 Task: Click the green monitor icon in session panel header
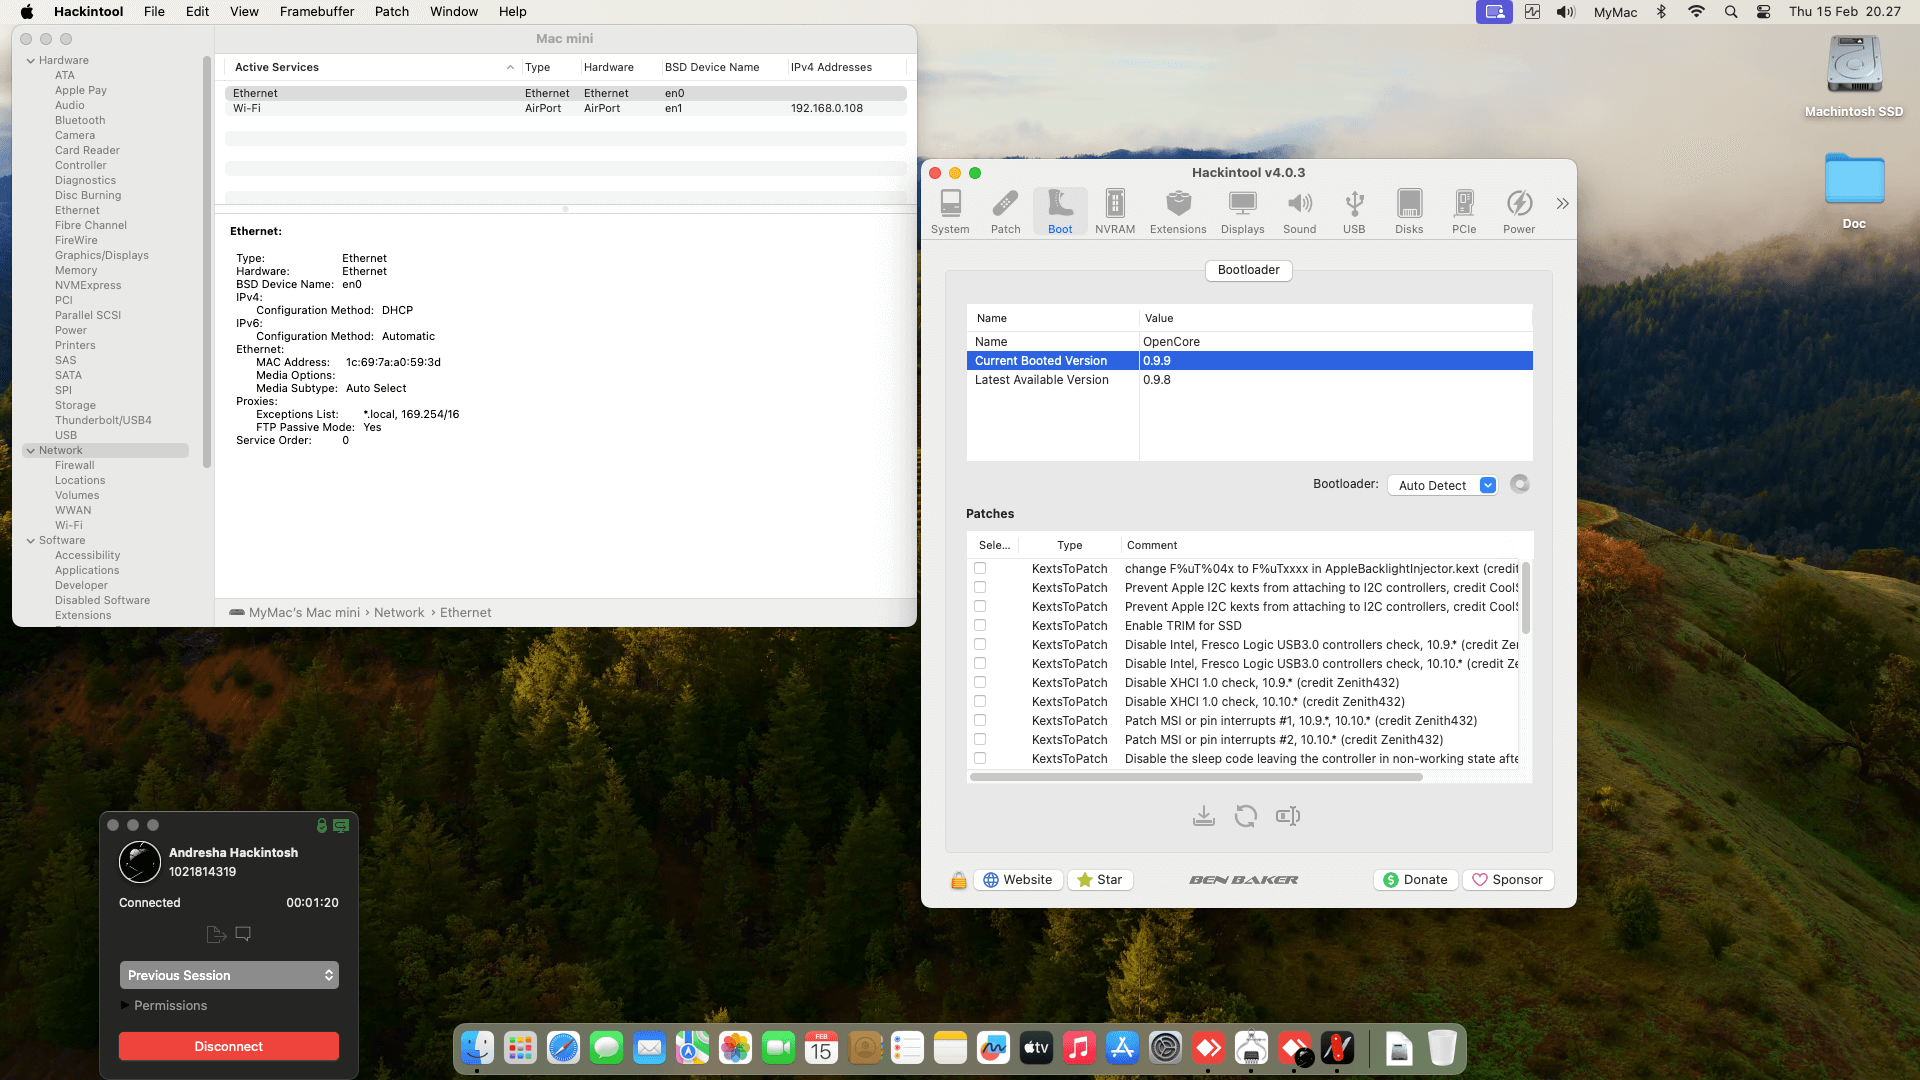(341, 826)
